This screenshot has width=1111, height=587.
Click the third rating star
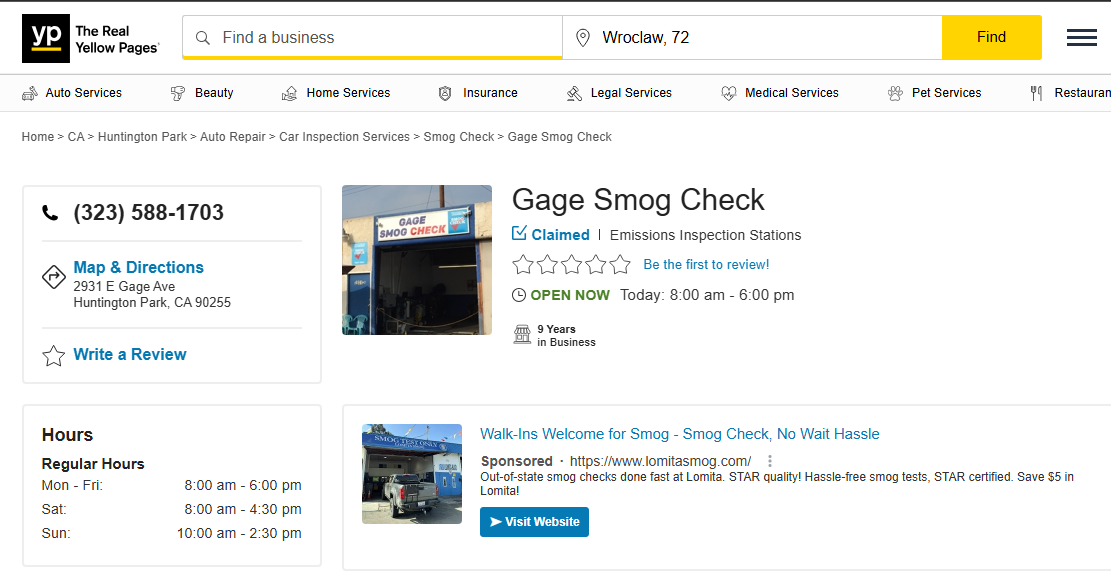click(x=572, y=264)
